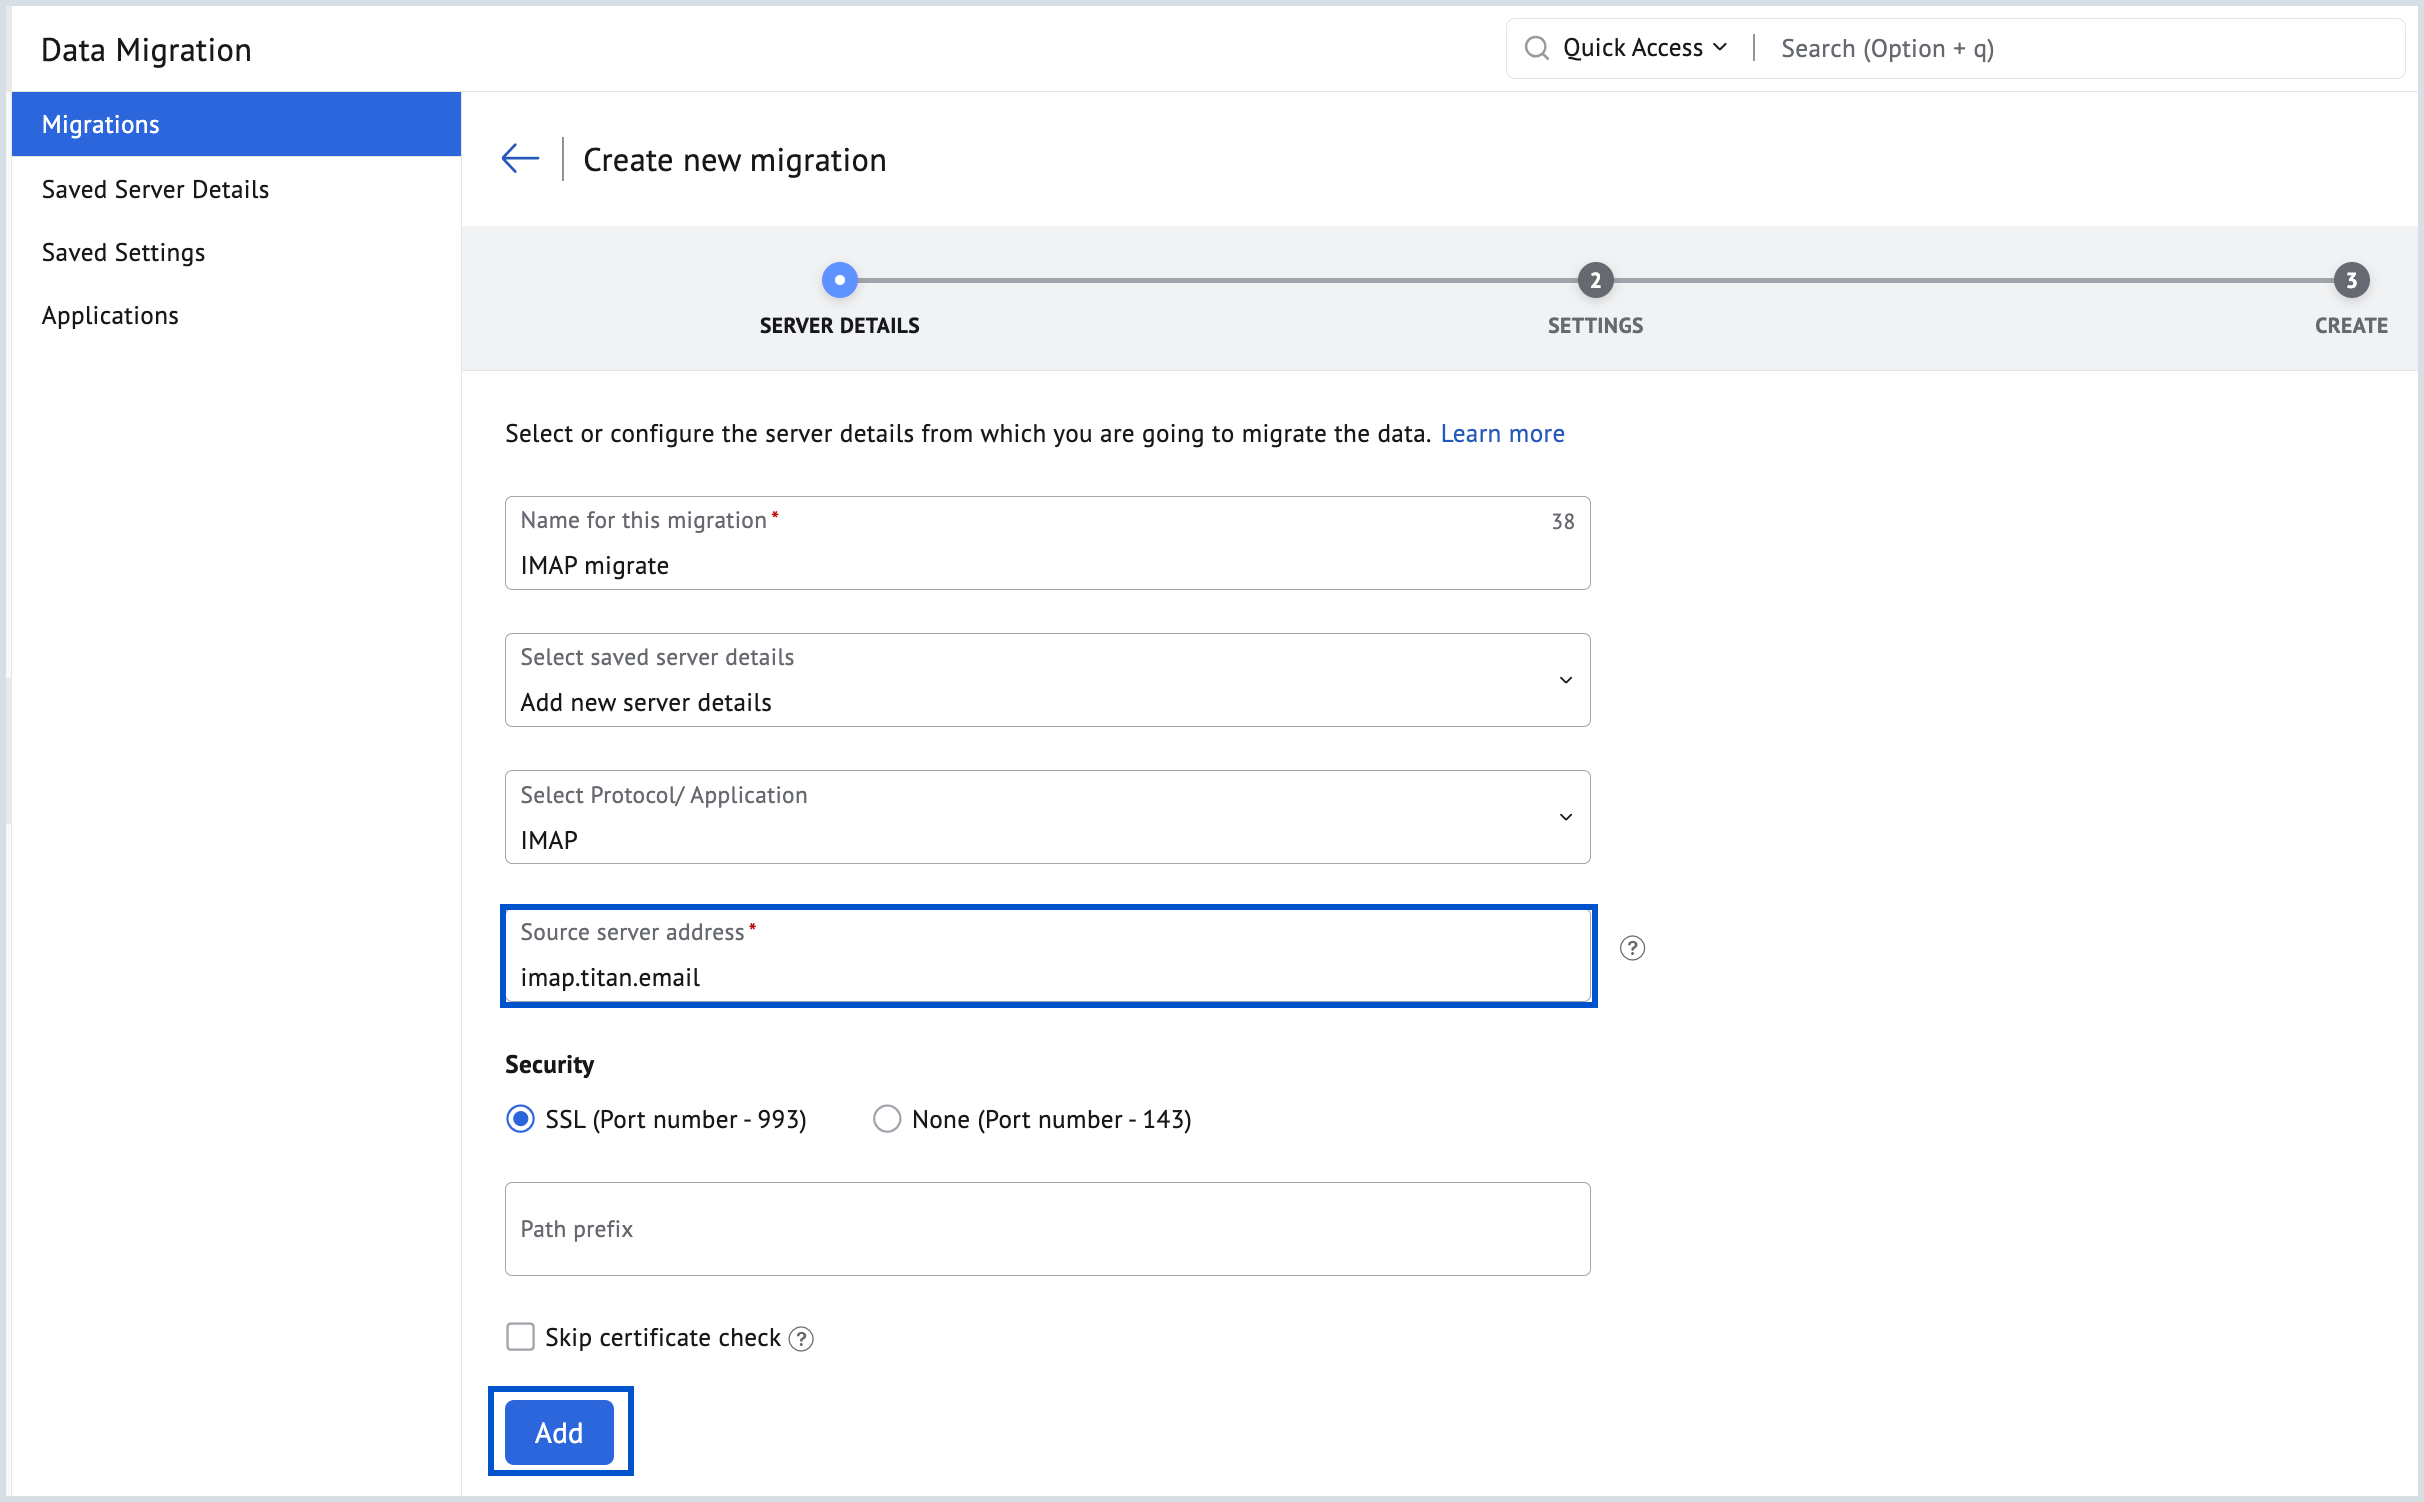The image size is (2424, 1502).
Task: Click the Create step circle labeled 3
Action: tap(2351, 281)
